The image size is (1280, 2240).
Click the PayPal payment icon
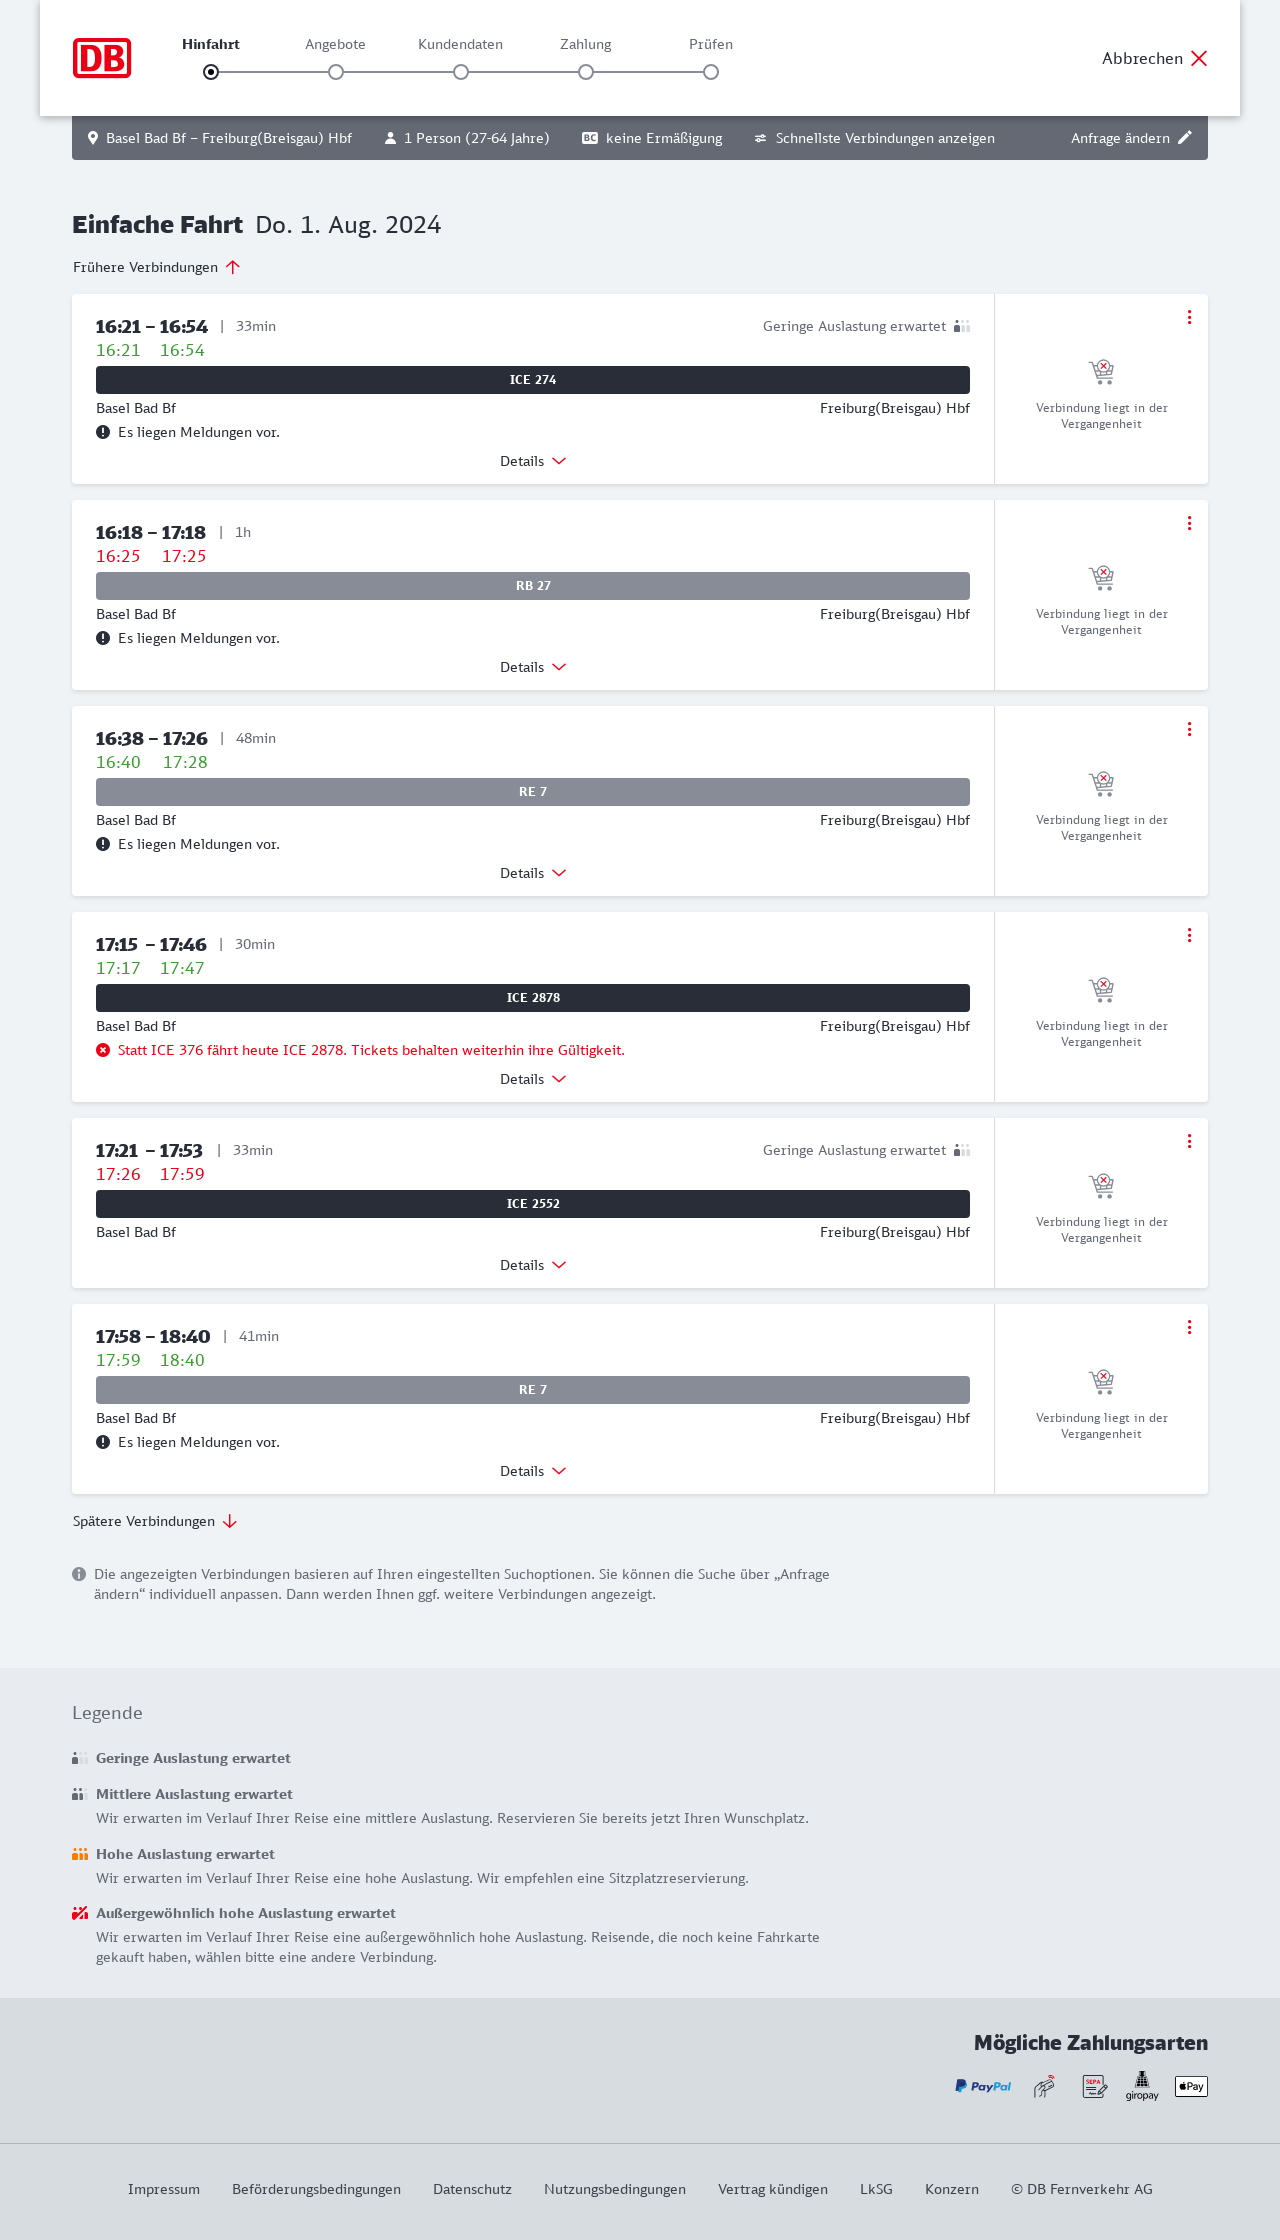click(983, 2086)
